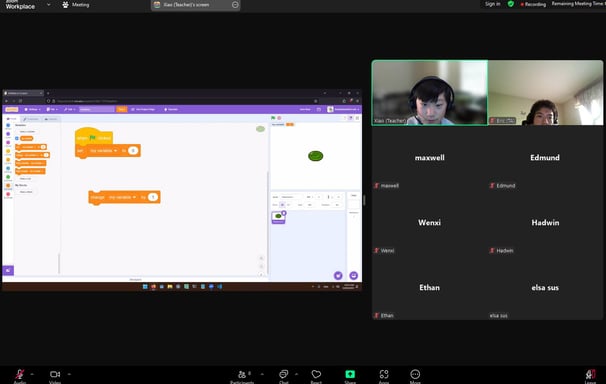This screenshot has height=384, width=606.
Task: Select the Motion block category circle
Action: coord(8,125)
